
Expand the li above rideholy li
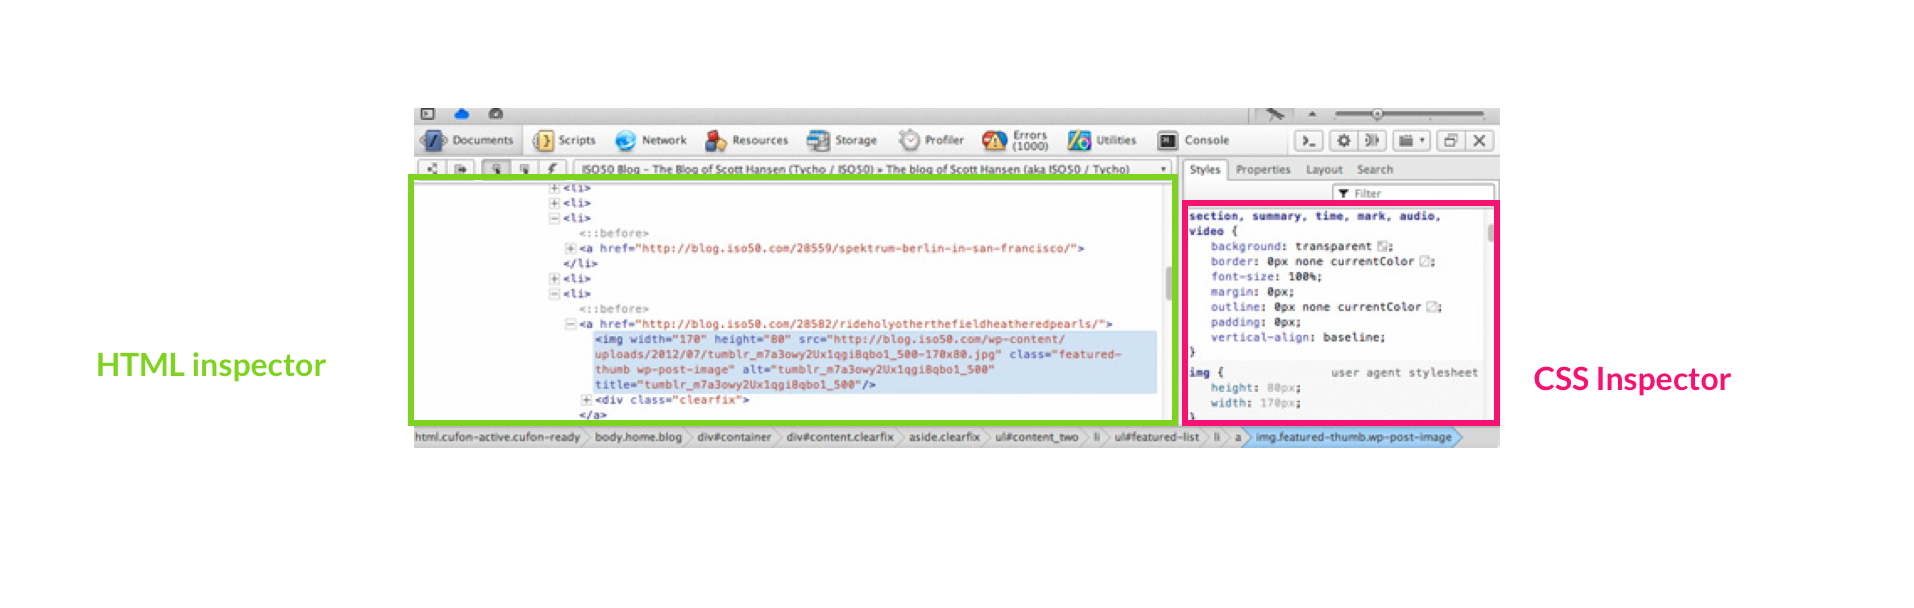[x=553, y=279]
